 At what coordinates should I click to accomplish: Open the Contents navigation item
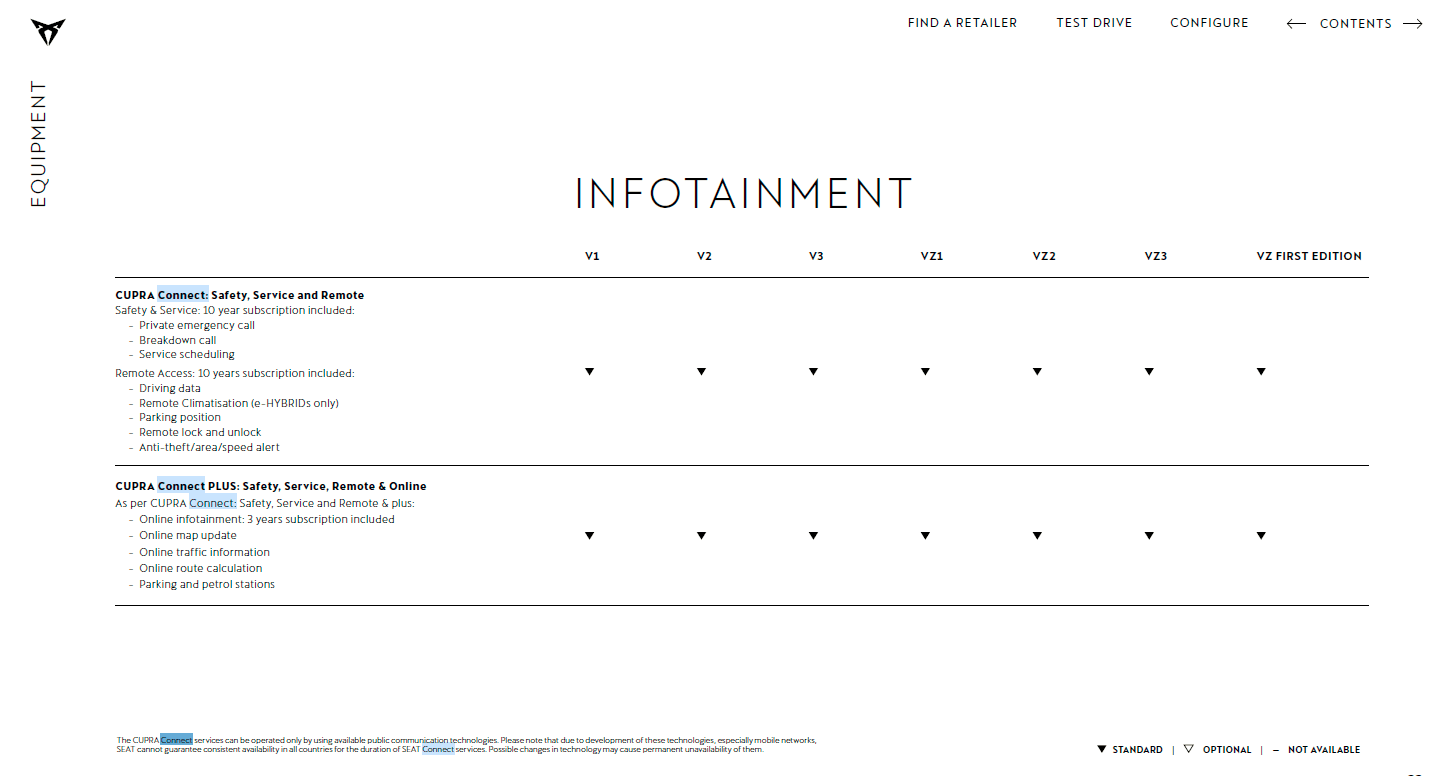pos(1355,24)
